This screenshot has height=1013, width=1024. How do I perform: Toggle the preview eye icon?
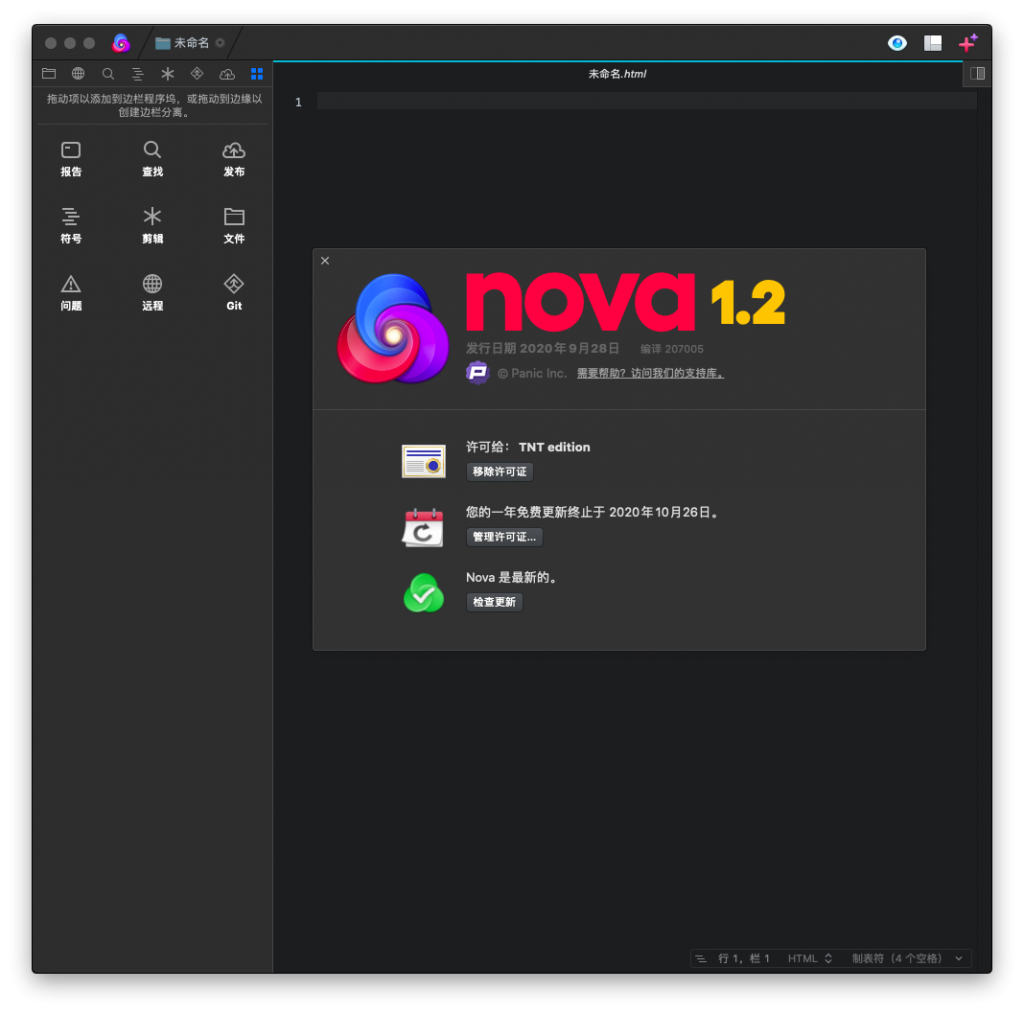tap(897, 43)
